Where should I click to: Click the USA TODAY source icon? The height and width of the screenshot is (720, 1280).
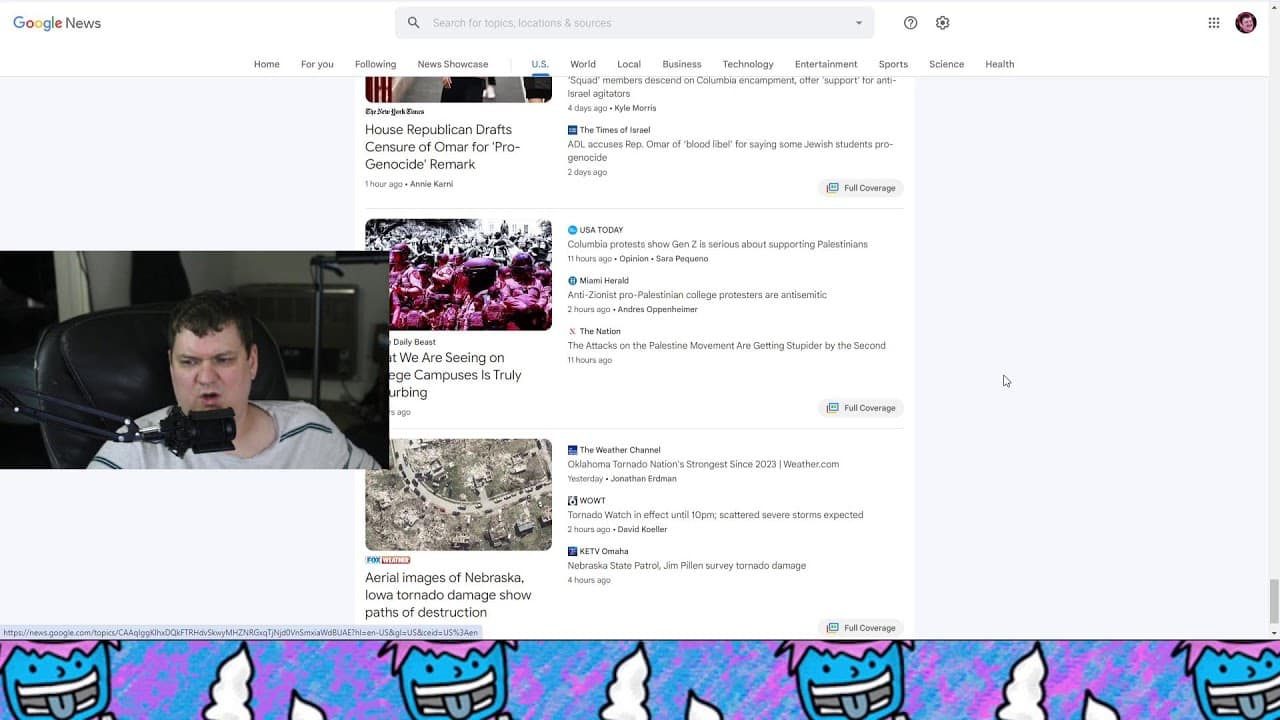[572, 230]
